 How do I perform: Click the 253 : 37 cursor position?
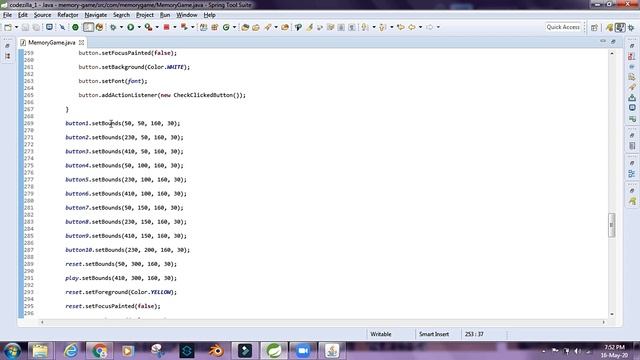(474, 334)
